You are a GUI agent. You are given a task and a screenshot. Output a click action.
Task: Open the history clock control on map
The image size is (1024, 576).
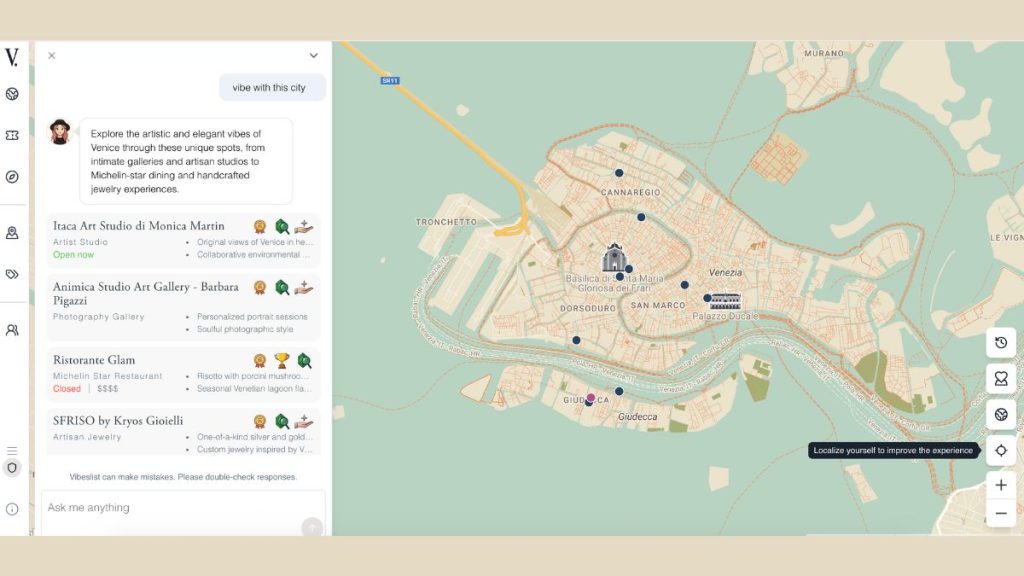(1000, 343)
